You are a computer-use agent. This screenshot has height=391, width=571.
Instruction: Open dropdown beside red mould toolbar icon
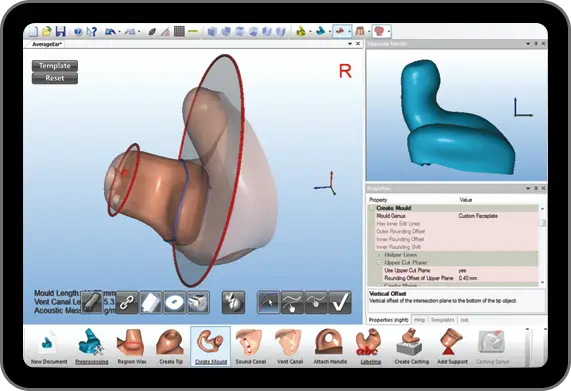349,32
